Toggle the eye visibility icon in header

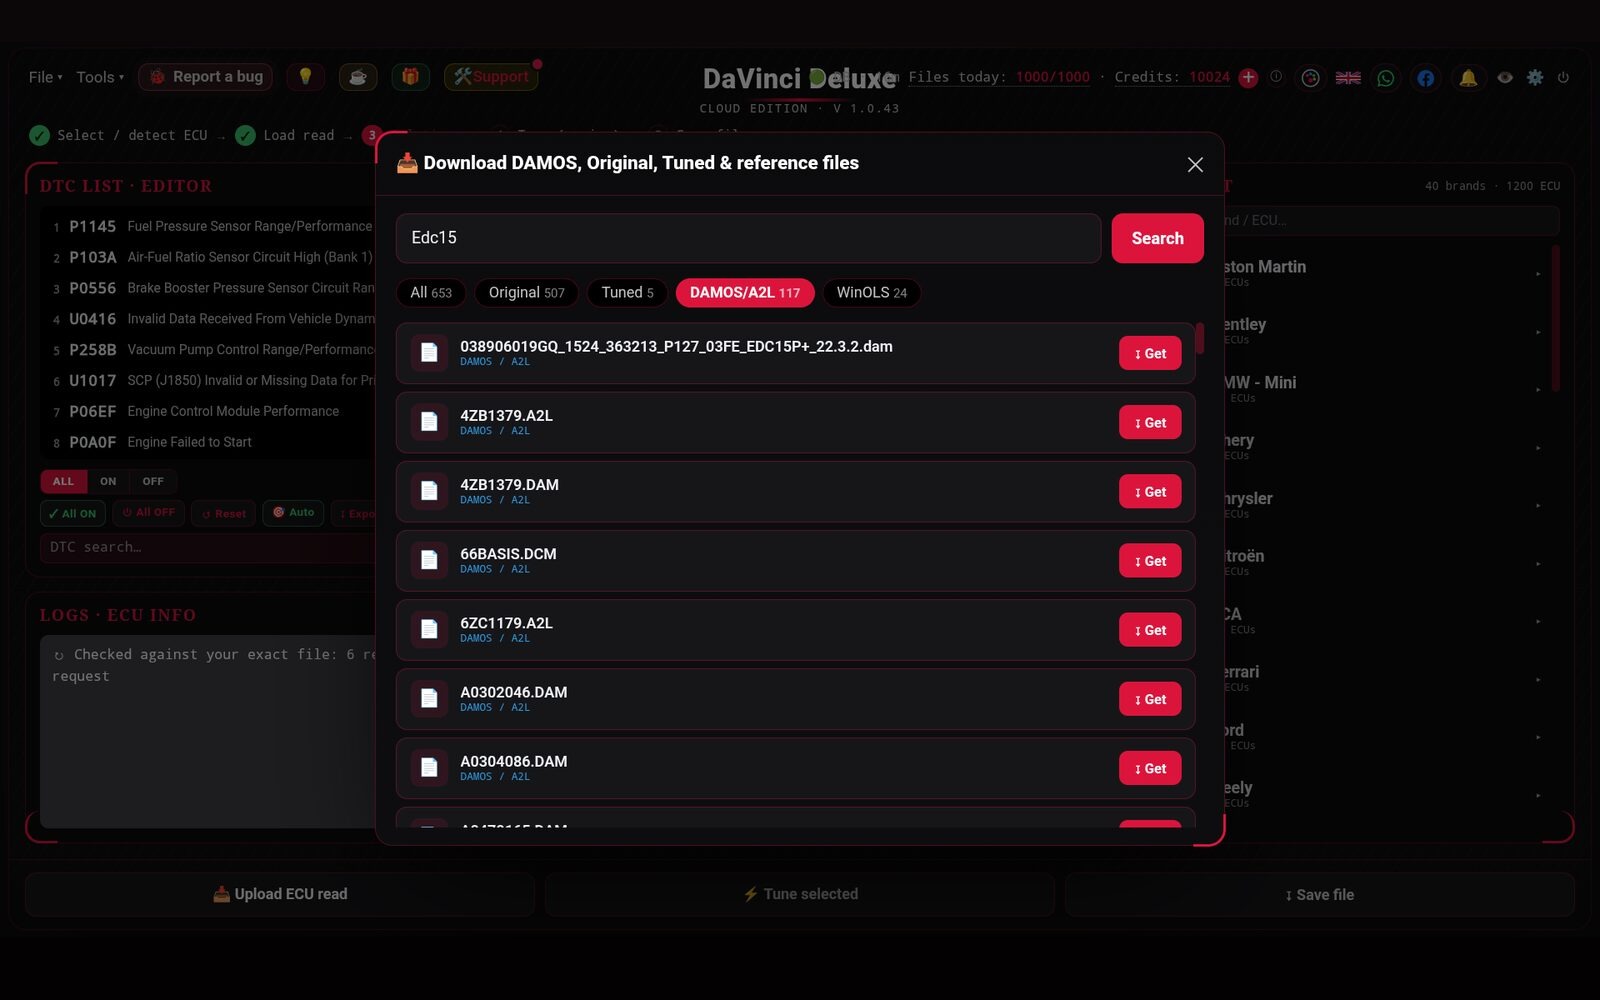(1505, 77)
